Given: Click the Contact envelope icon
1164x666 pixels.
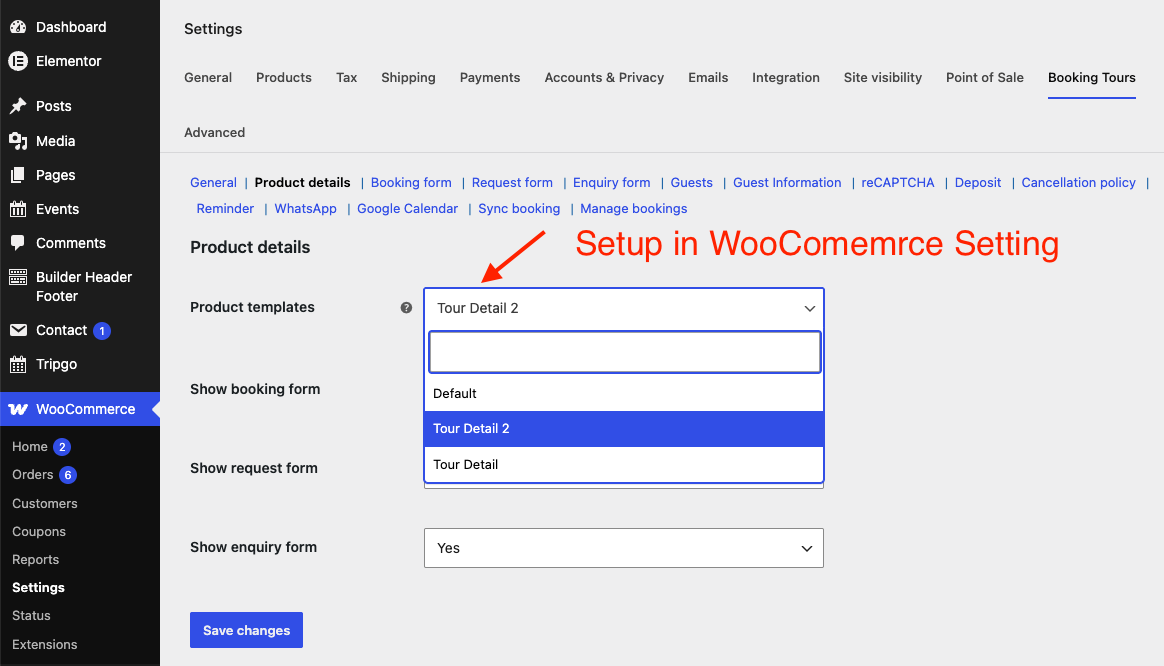Looking at the screenshot, I should 18,330.
